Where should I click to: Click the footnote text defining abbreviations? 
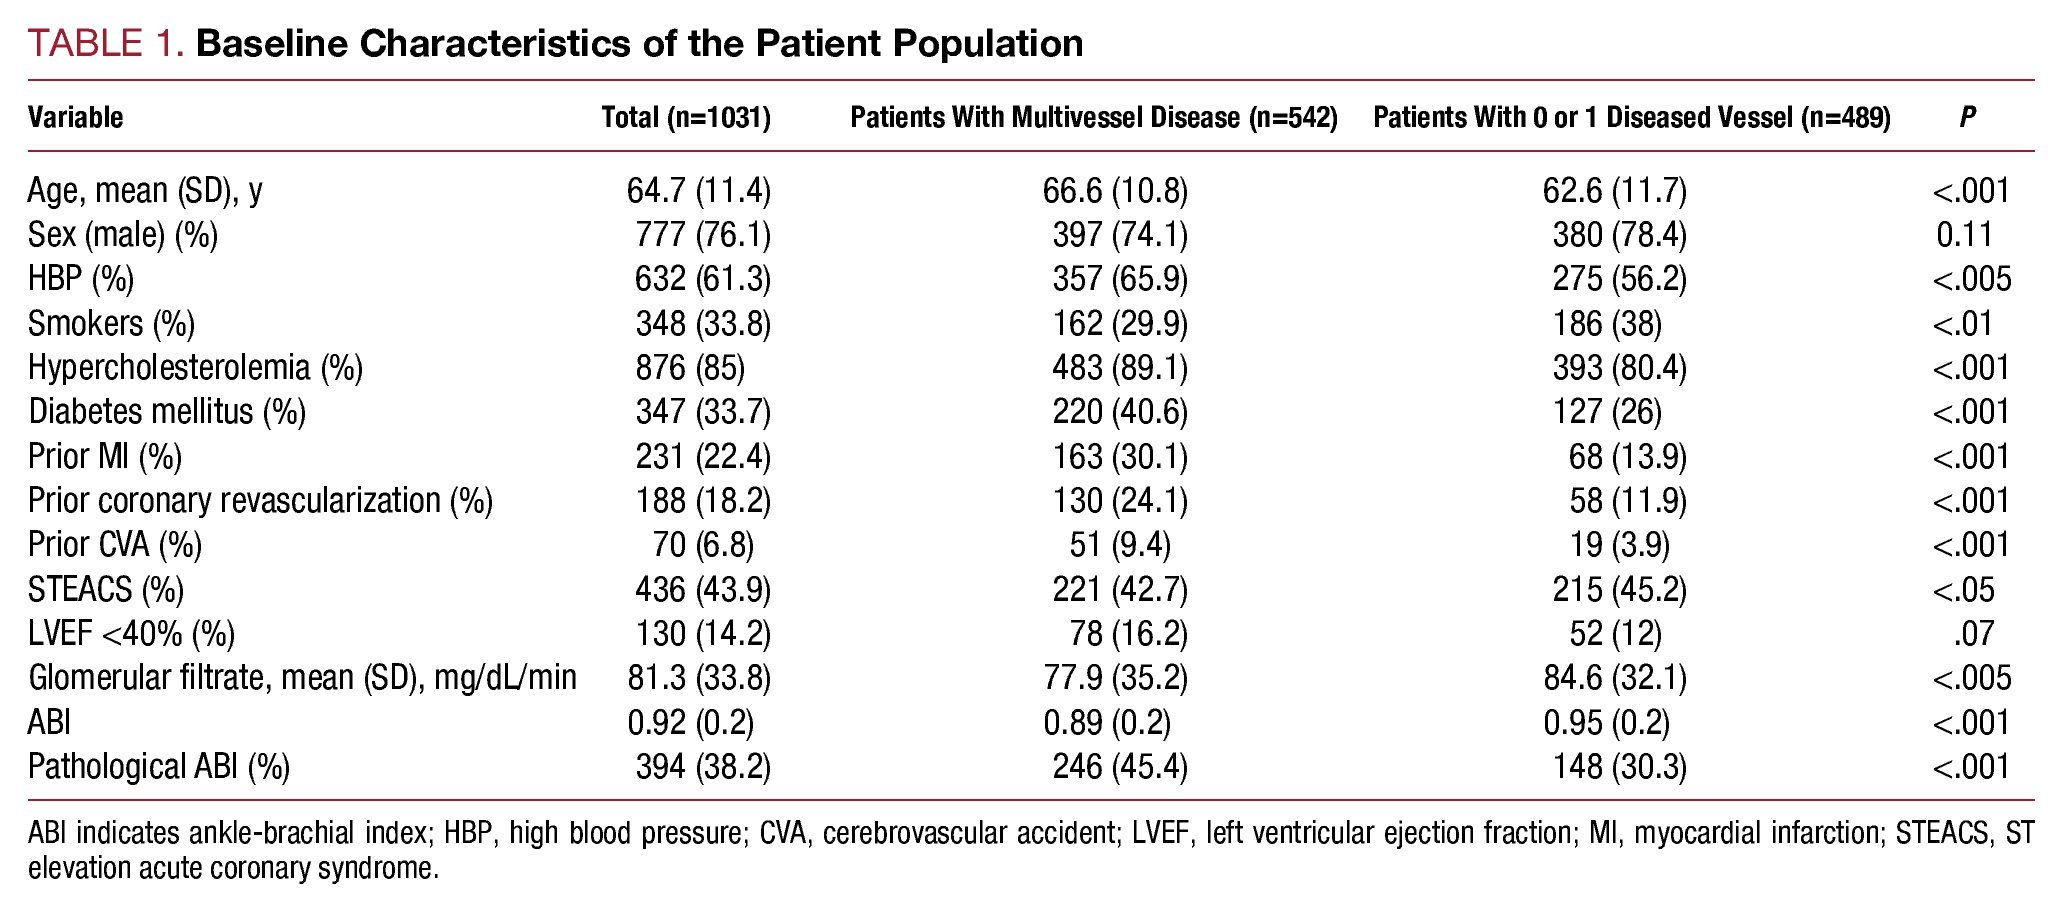click(1030, 850)
